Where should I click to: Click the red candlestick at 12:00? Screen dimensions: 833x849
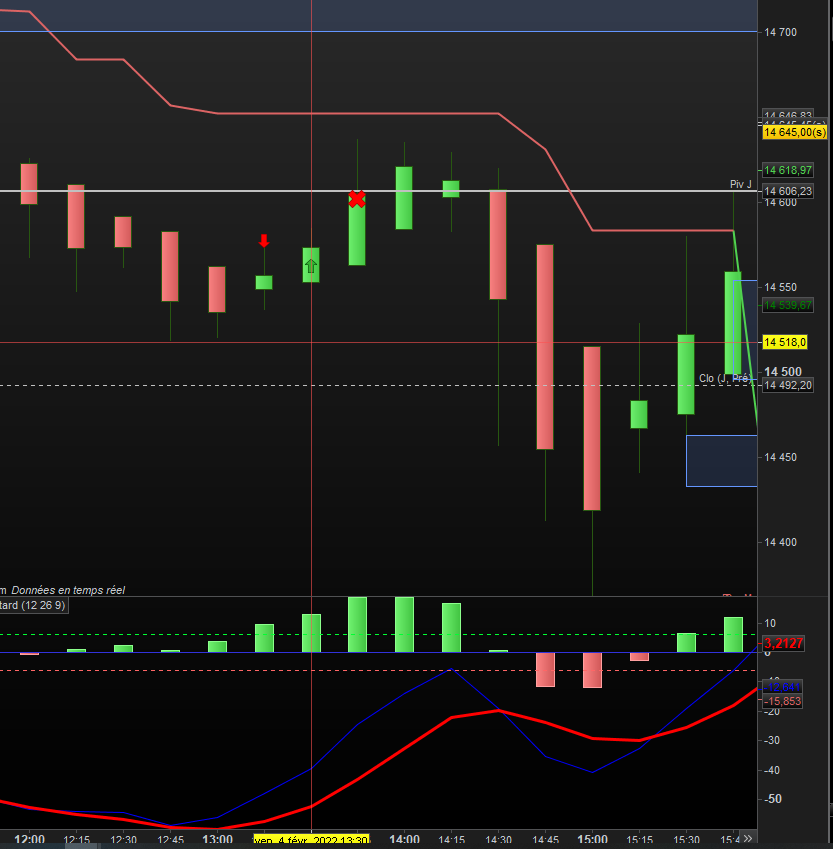[29, 184]
